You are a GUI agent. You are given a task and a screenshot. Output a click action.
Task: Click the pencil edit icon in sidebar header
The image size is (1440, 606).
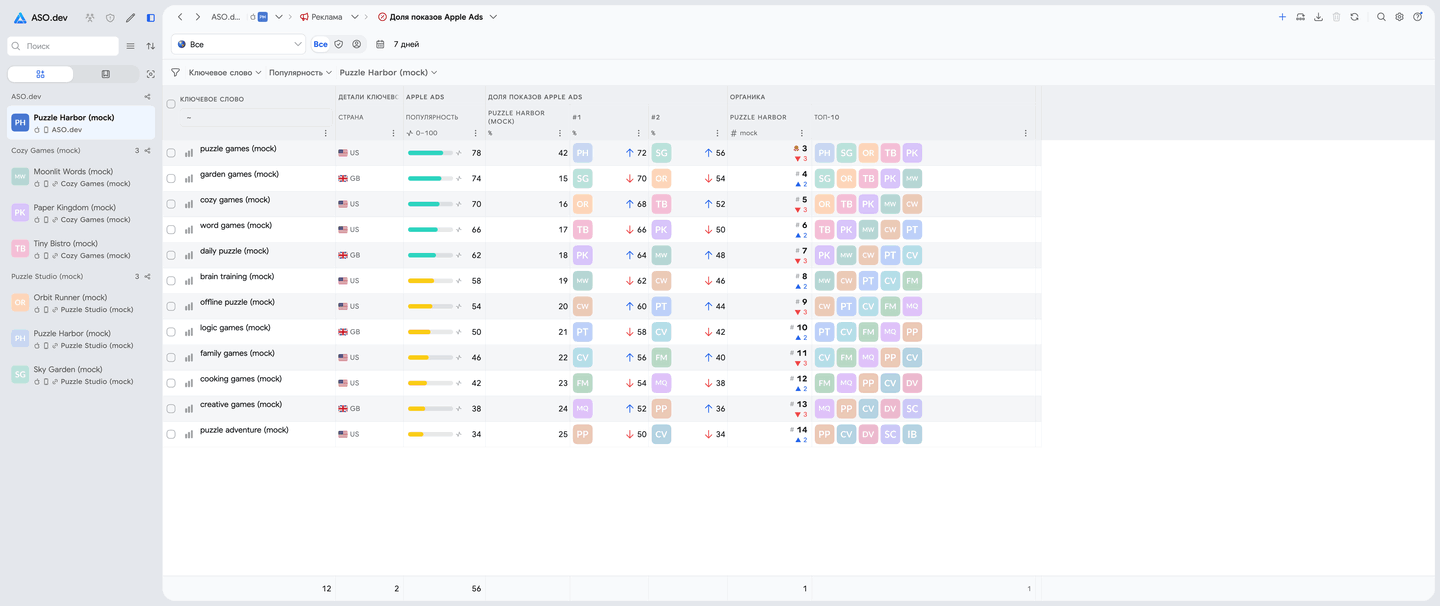pos(130,18)
